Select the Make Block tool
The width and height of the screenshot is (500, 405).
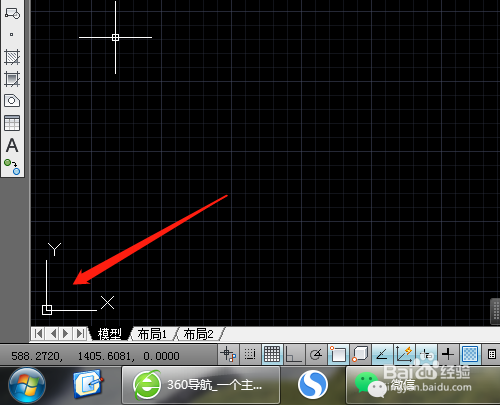pos(12,13)
